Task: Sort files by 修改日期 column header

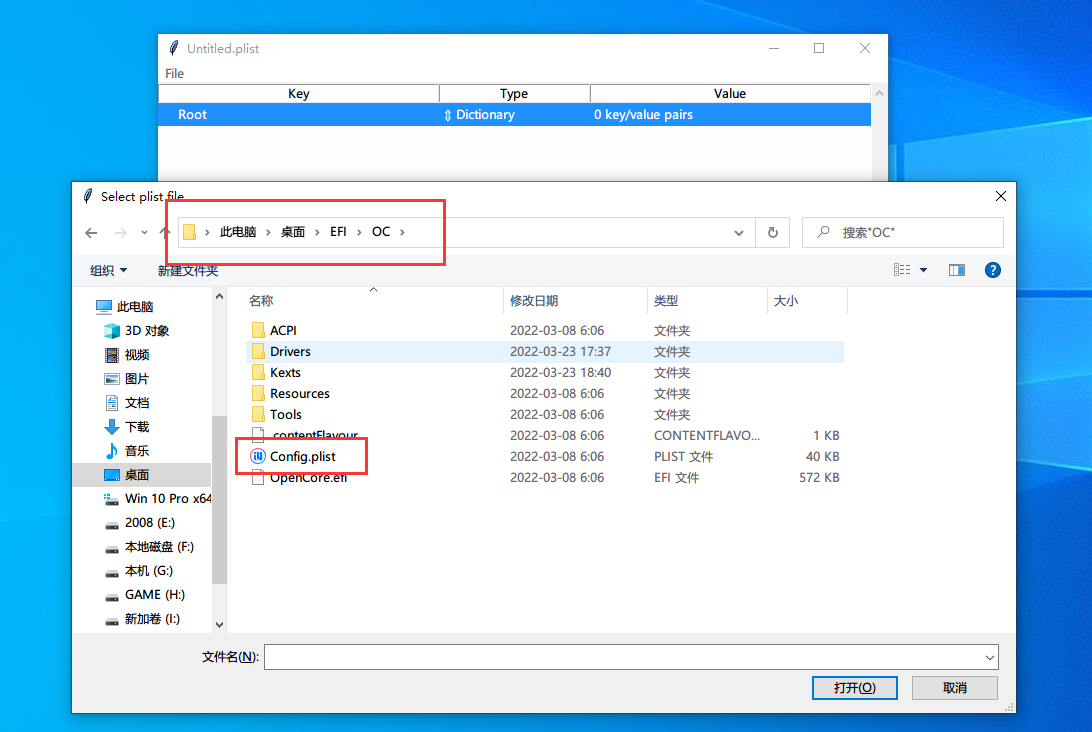Action: [x=534, y=301]
